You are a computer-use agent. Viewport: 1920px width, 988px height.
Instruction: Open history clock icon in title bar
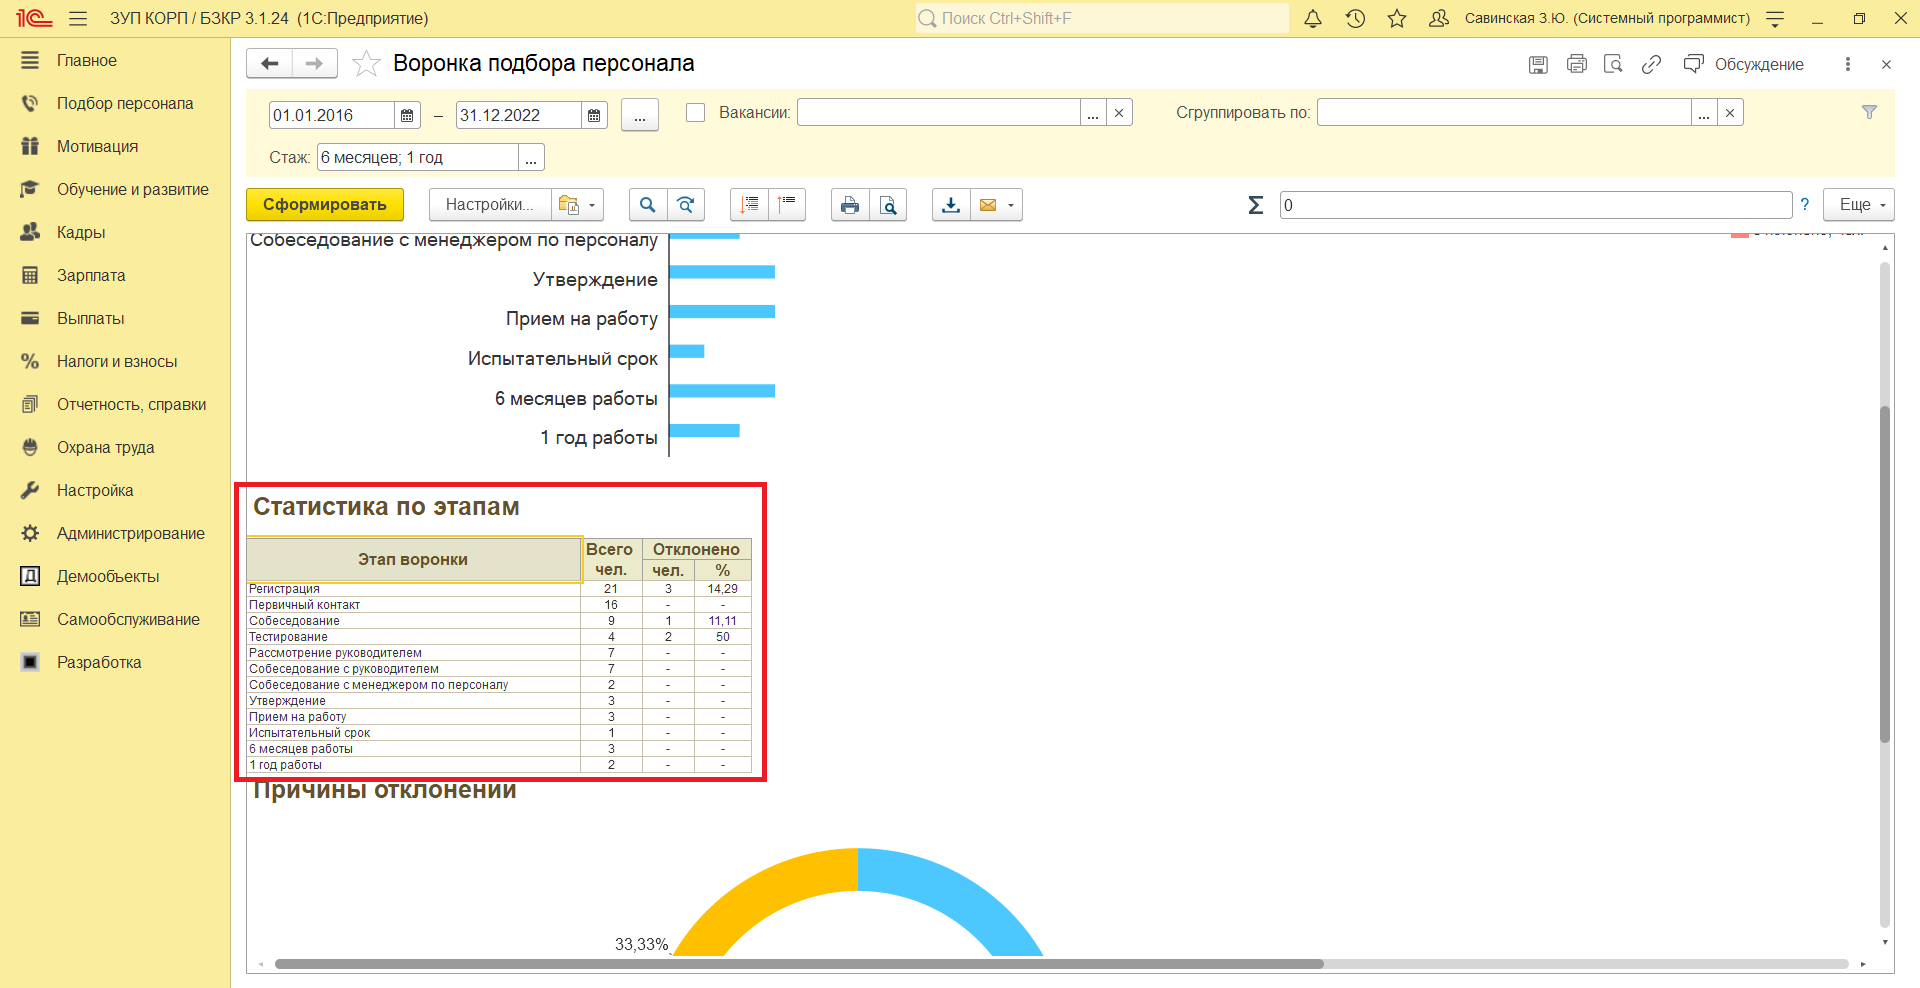click(x=1355, y=19)
